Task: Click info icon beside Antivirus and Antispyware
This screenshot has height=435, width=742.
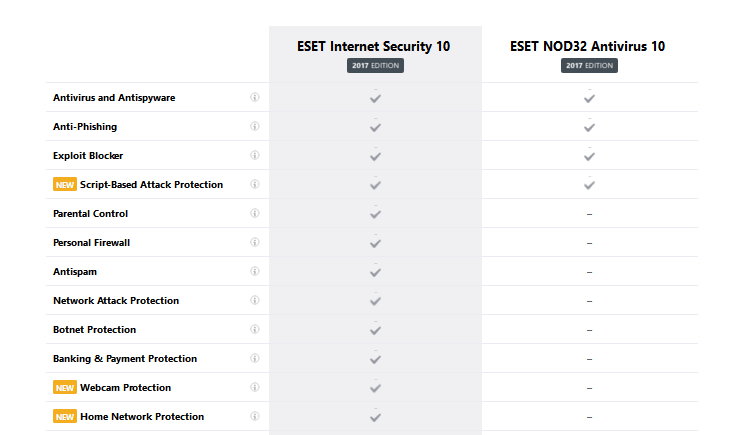Action: point(254,97)
